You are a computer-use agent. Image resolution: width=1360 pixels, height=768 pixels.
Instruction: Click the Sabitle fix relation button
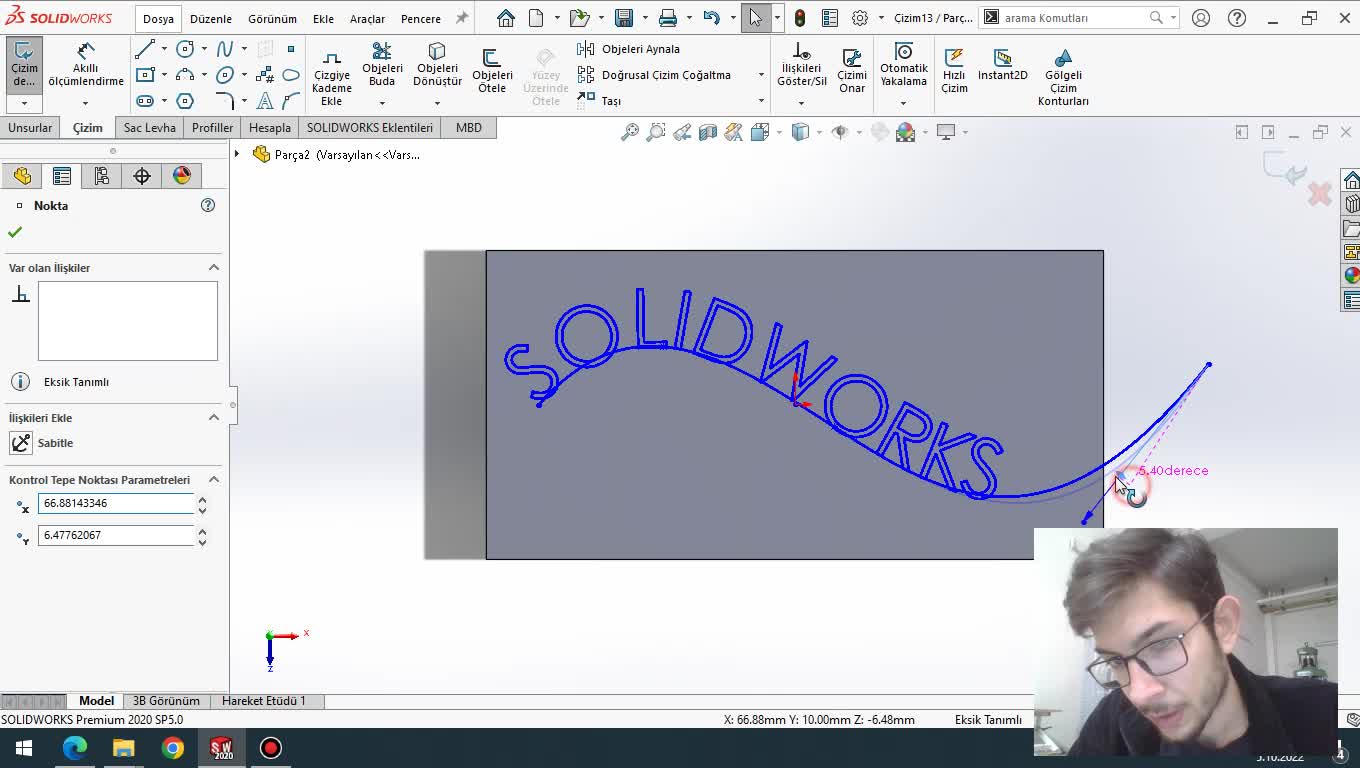[x=42, y=443]
